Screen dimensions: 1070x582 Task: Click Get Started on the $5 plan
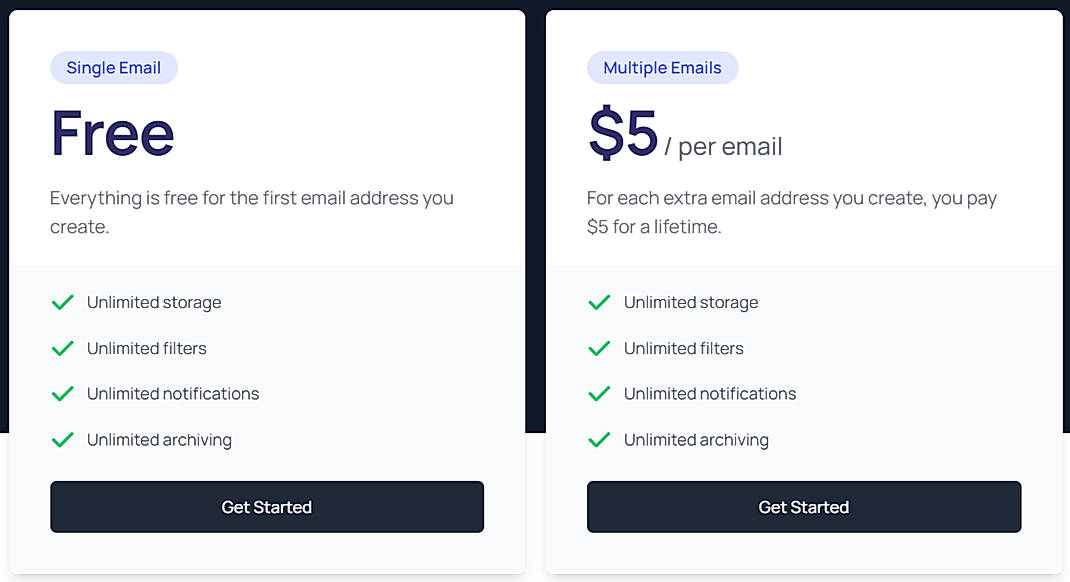pyautogui.click(x=803, y=507)
